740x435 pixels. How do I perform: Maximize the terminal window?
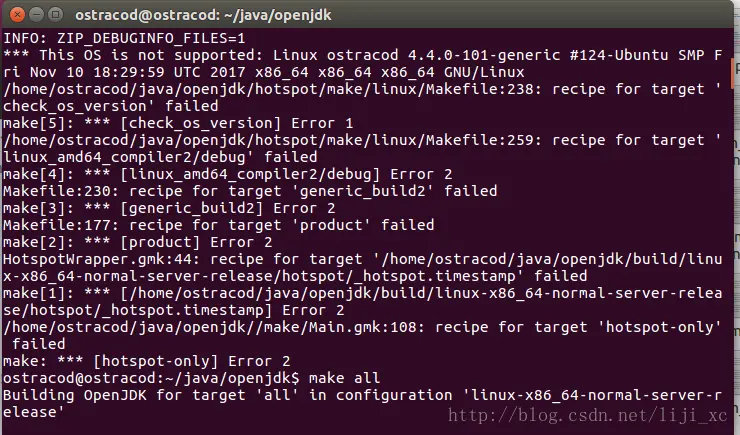(56, 15)
